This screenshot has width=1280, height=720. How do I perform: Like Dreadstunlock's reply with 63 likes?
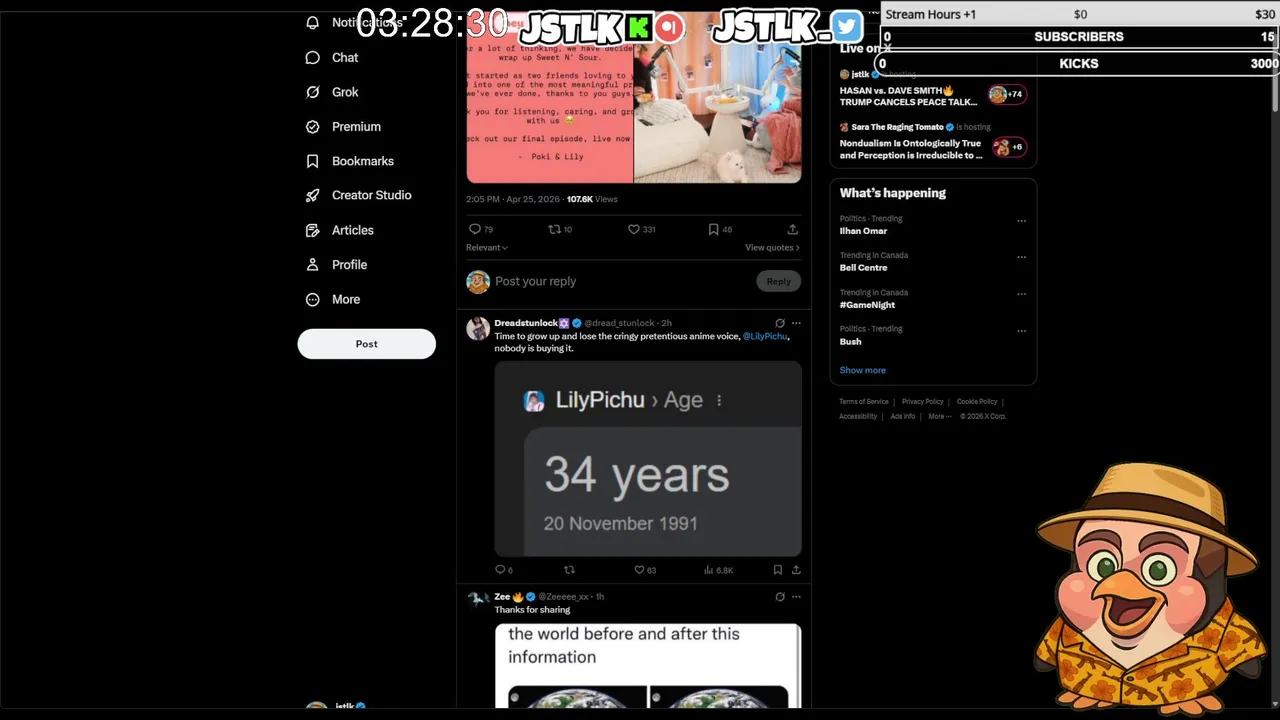click(x=639, y=570)
